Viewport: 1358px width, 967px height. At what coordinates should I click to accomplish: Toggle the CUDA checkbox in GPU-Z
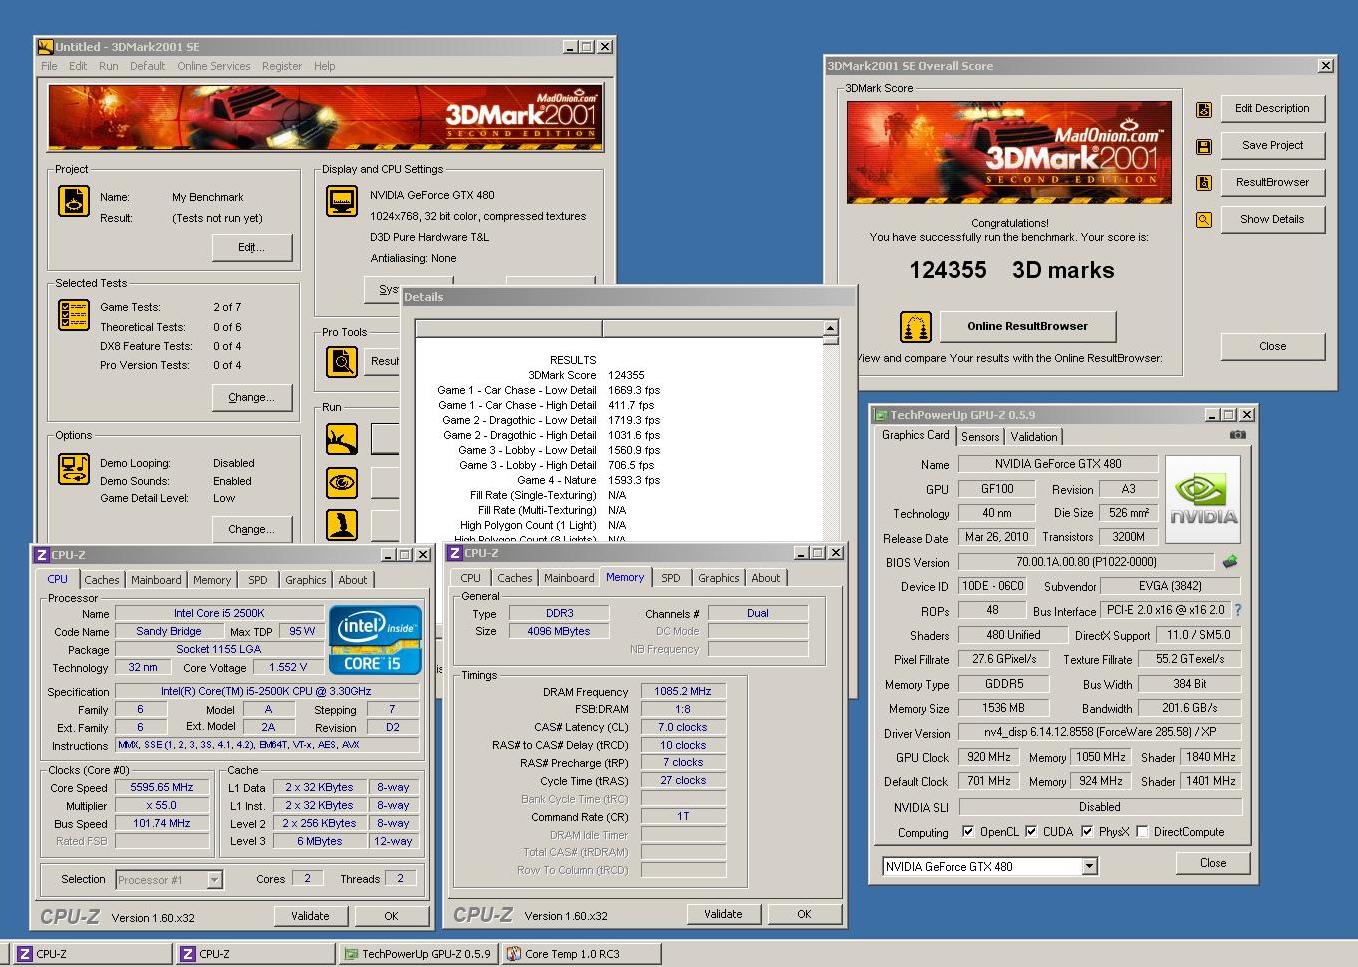click(x=1031, y=832)
